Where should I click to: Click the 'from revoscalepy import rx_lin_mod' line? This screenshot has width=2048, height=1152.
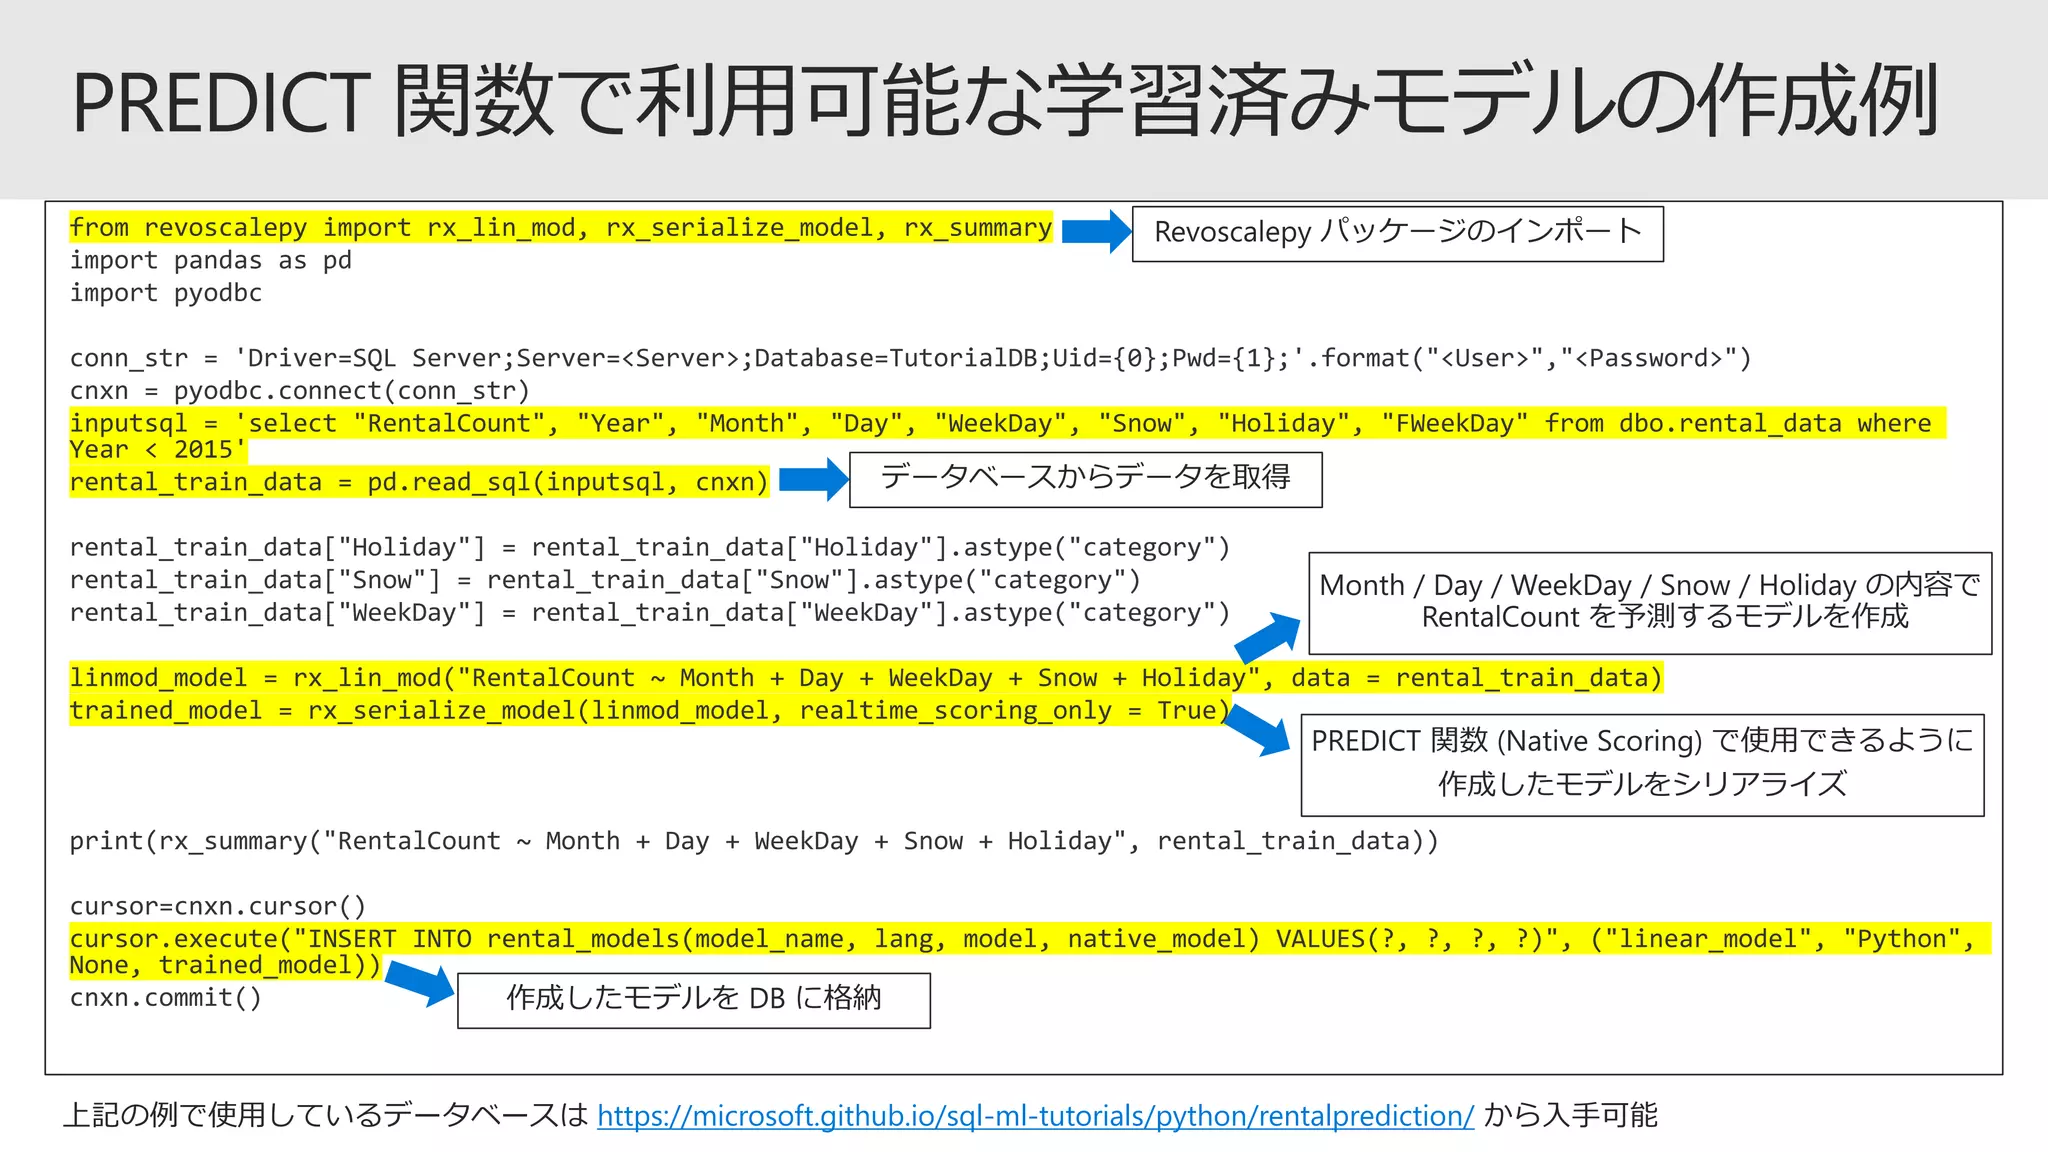pyautogui.click(x=561, y=227)
